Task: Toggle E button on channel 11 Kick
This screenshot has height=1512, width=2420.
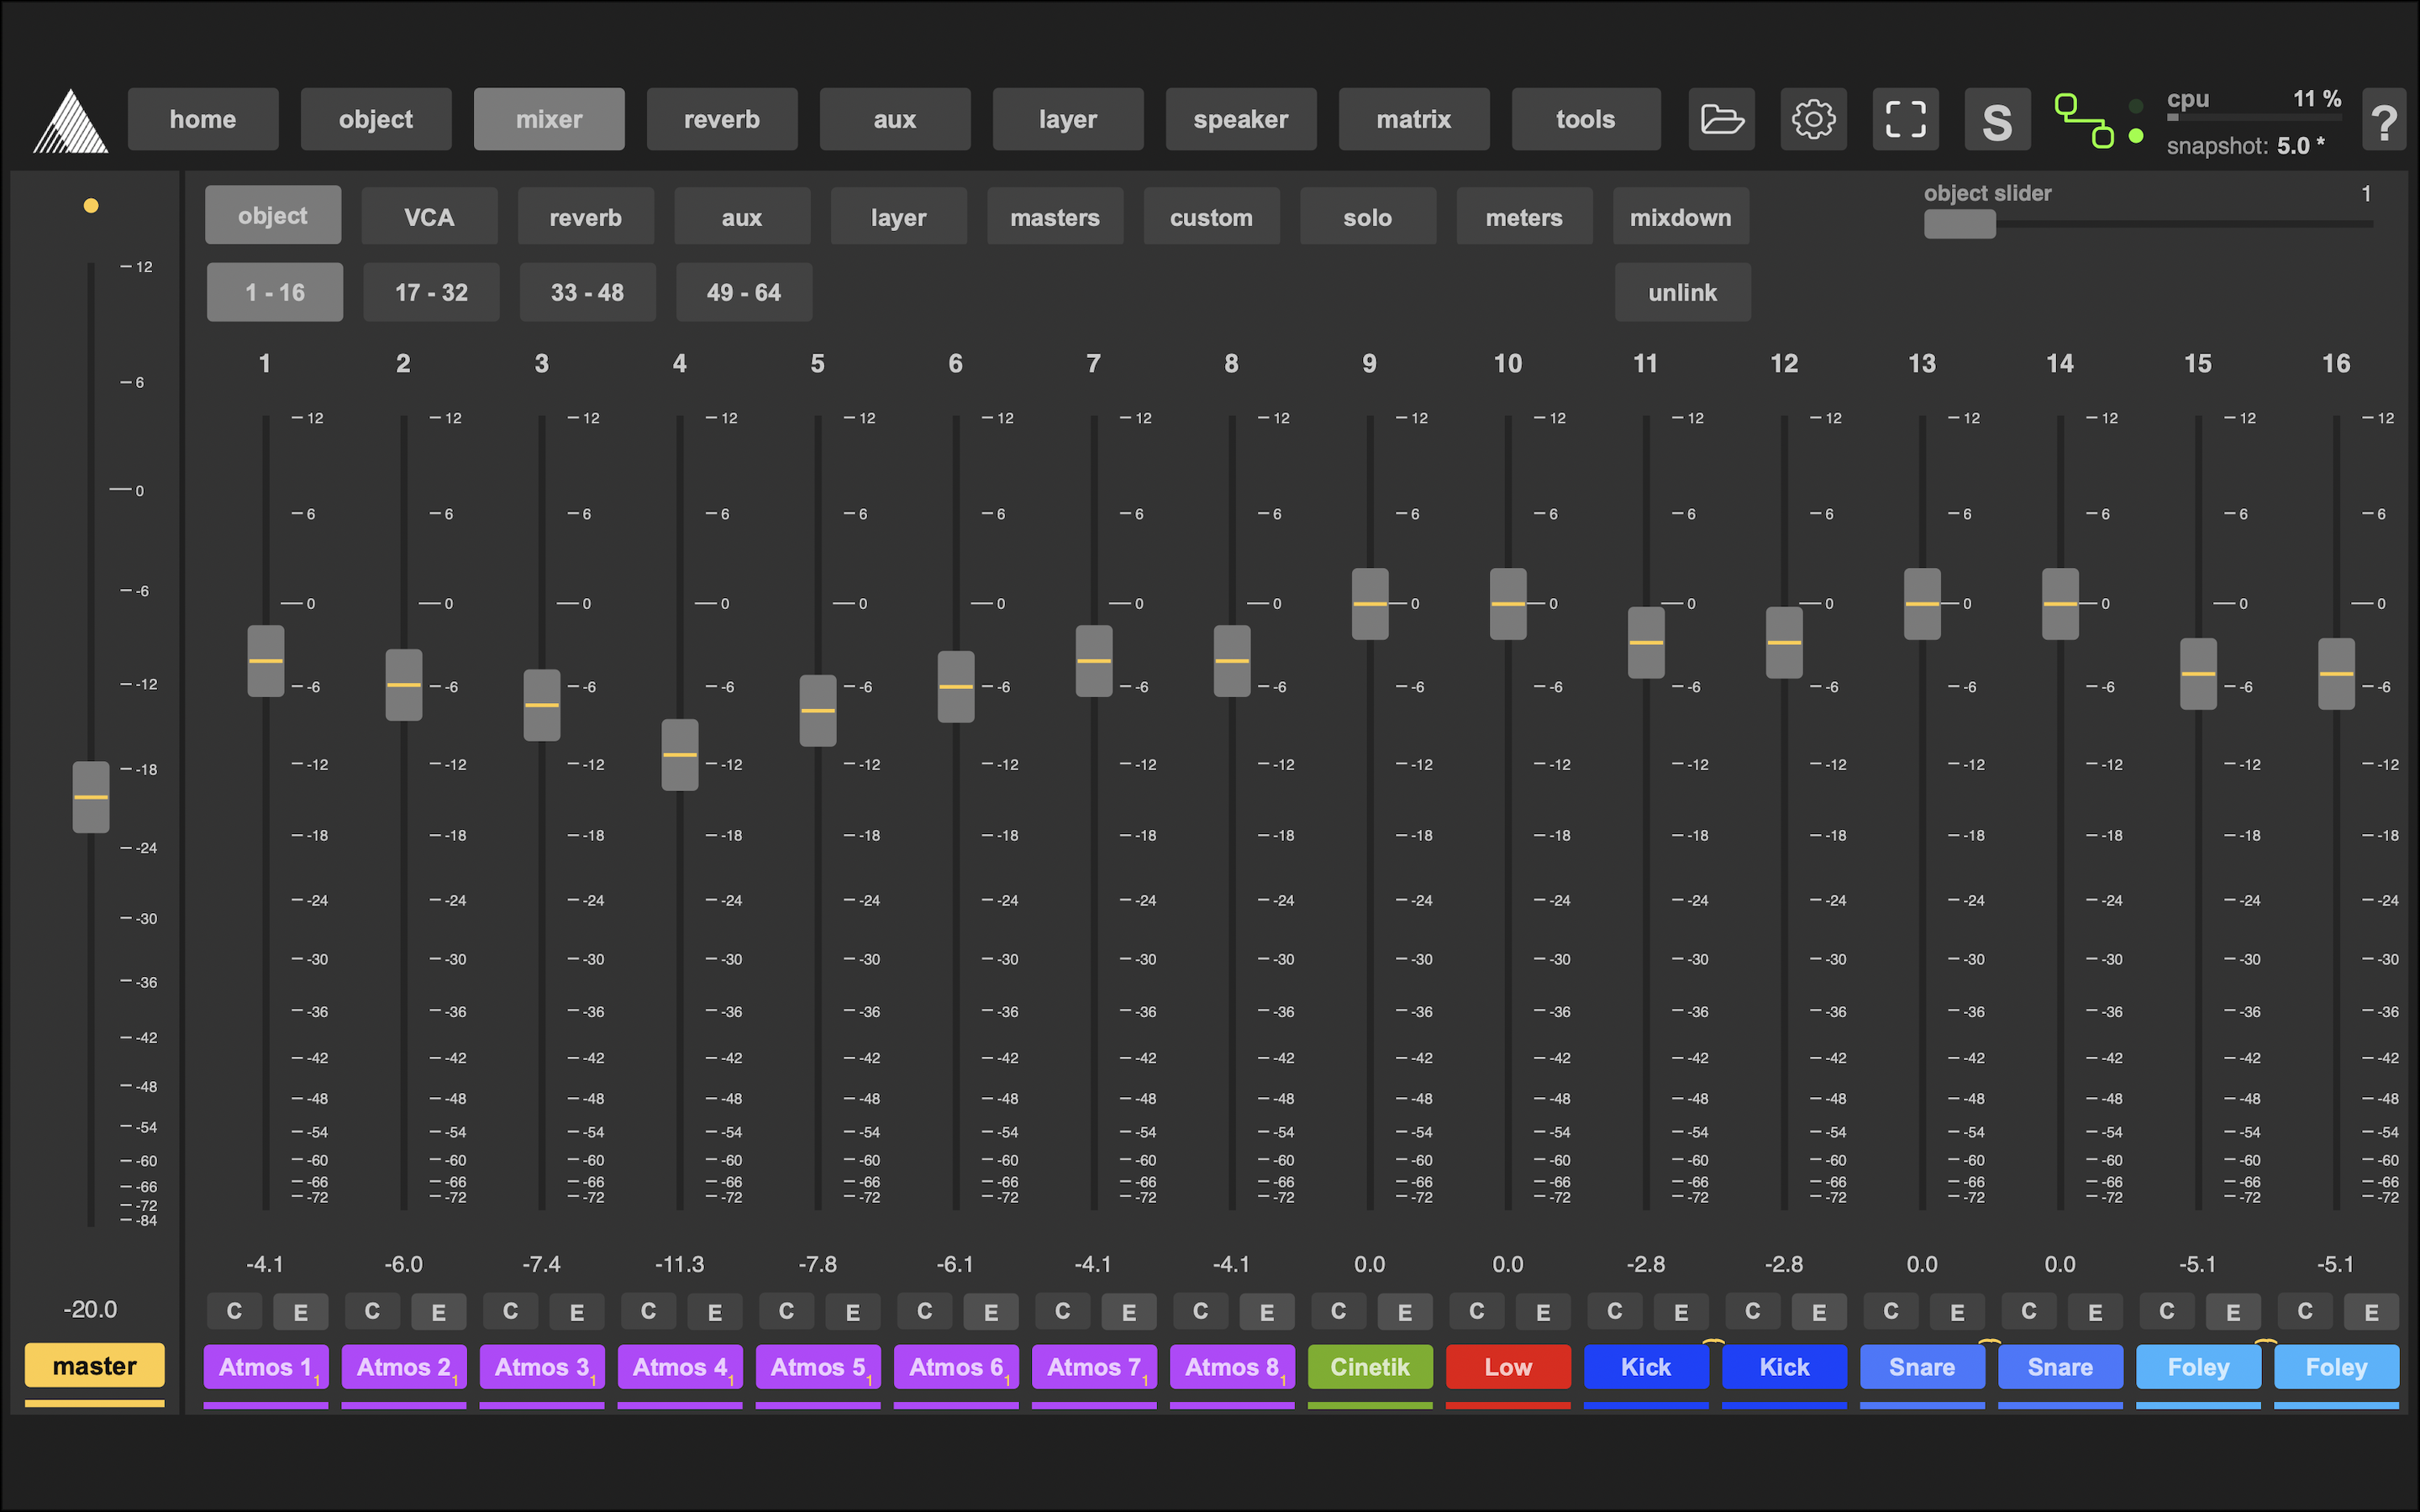Action: pyautogui.click(x=1681, y=1311)
